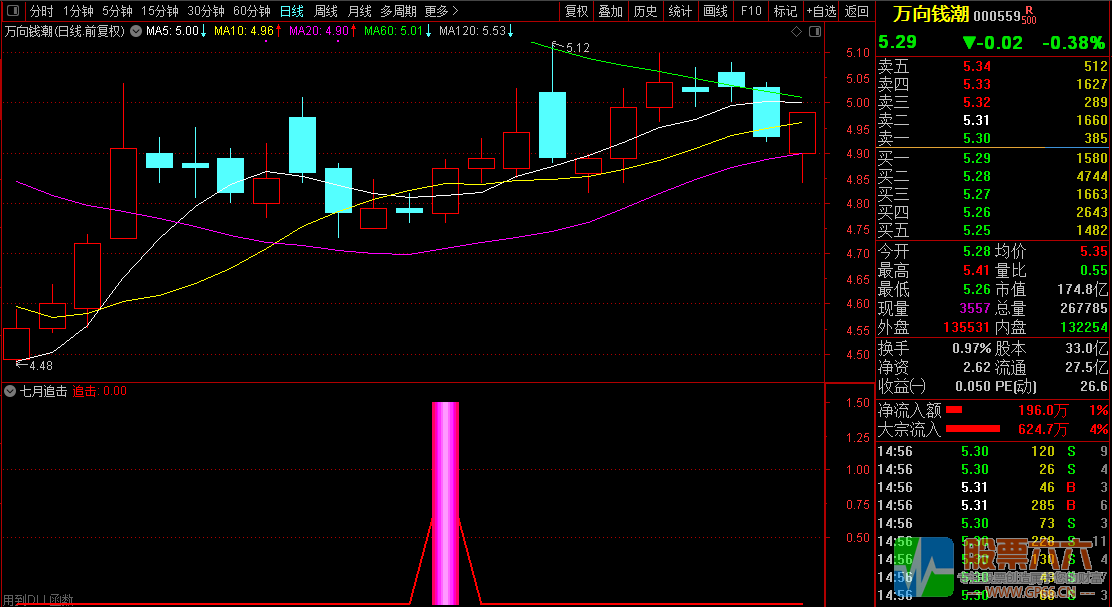Switch to the 周线 weekly tab

(326, 11)
